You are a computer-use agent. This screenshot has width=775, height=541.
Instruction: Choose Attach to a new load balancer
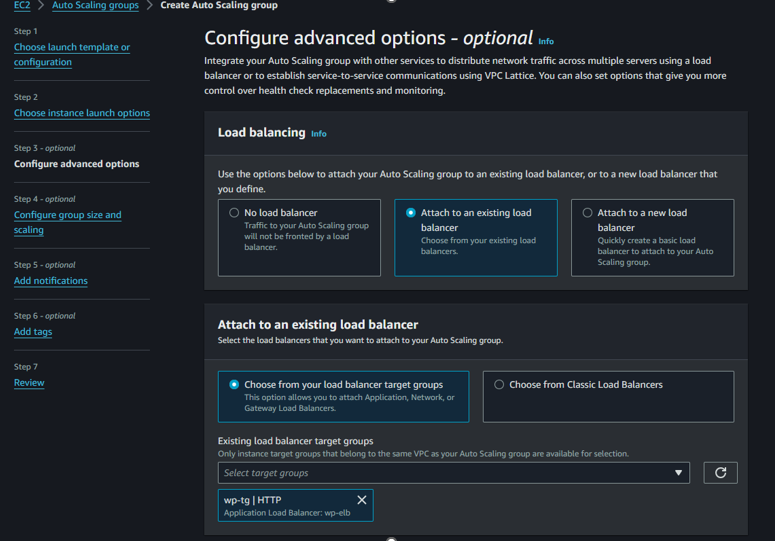[588, 213]
